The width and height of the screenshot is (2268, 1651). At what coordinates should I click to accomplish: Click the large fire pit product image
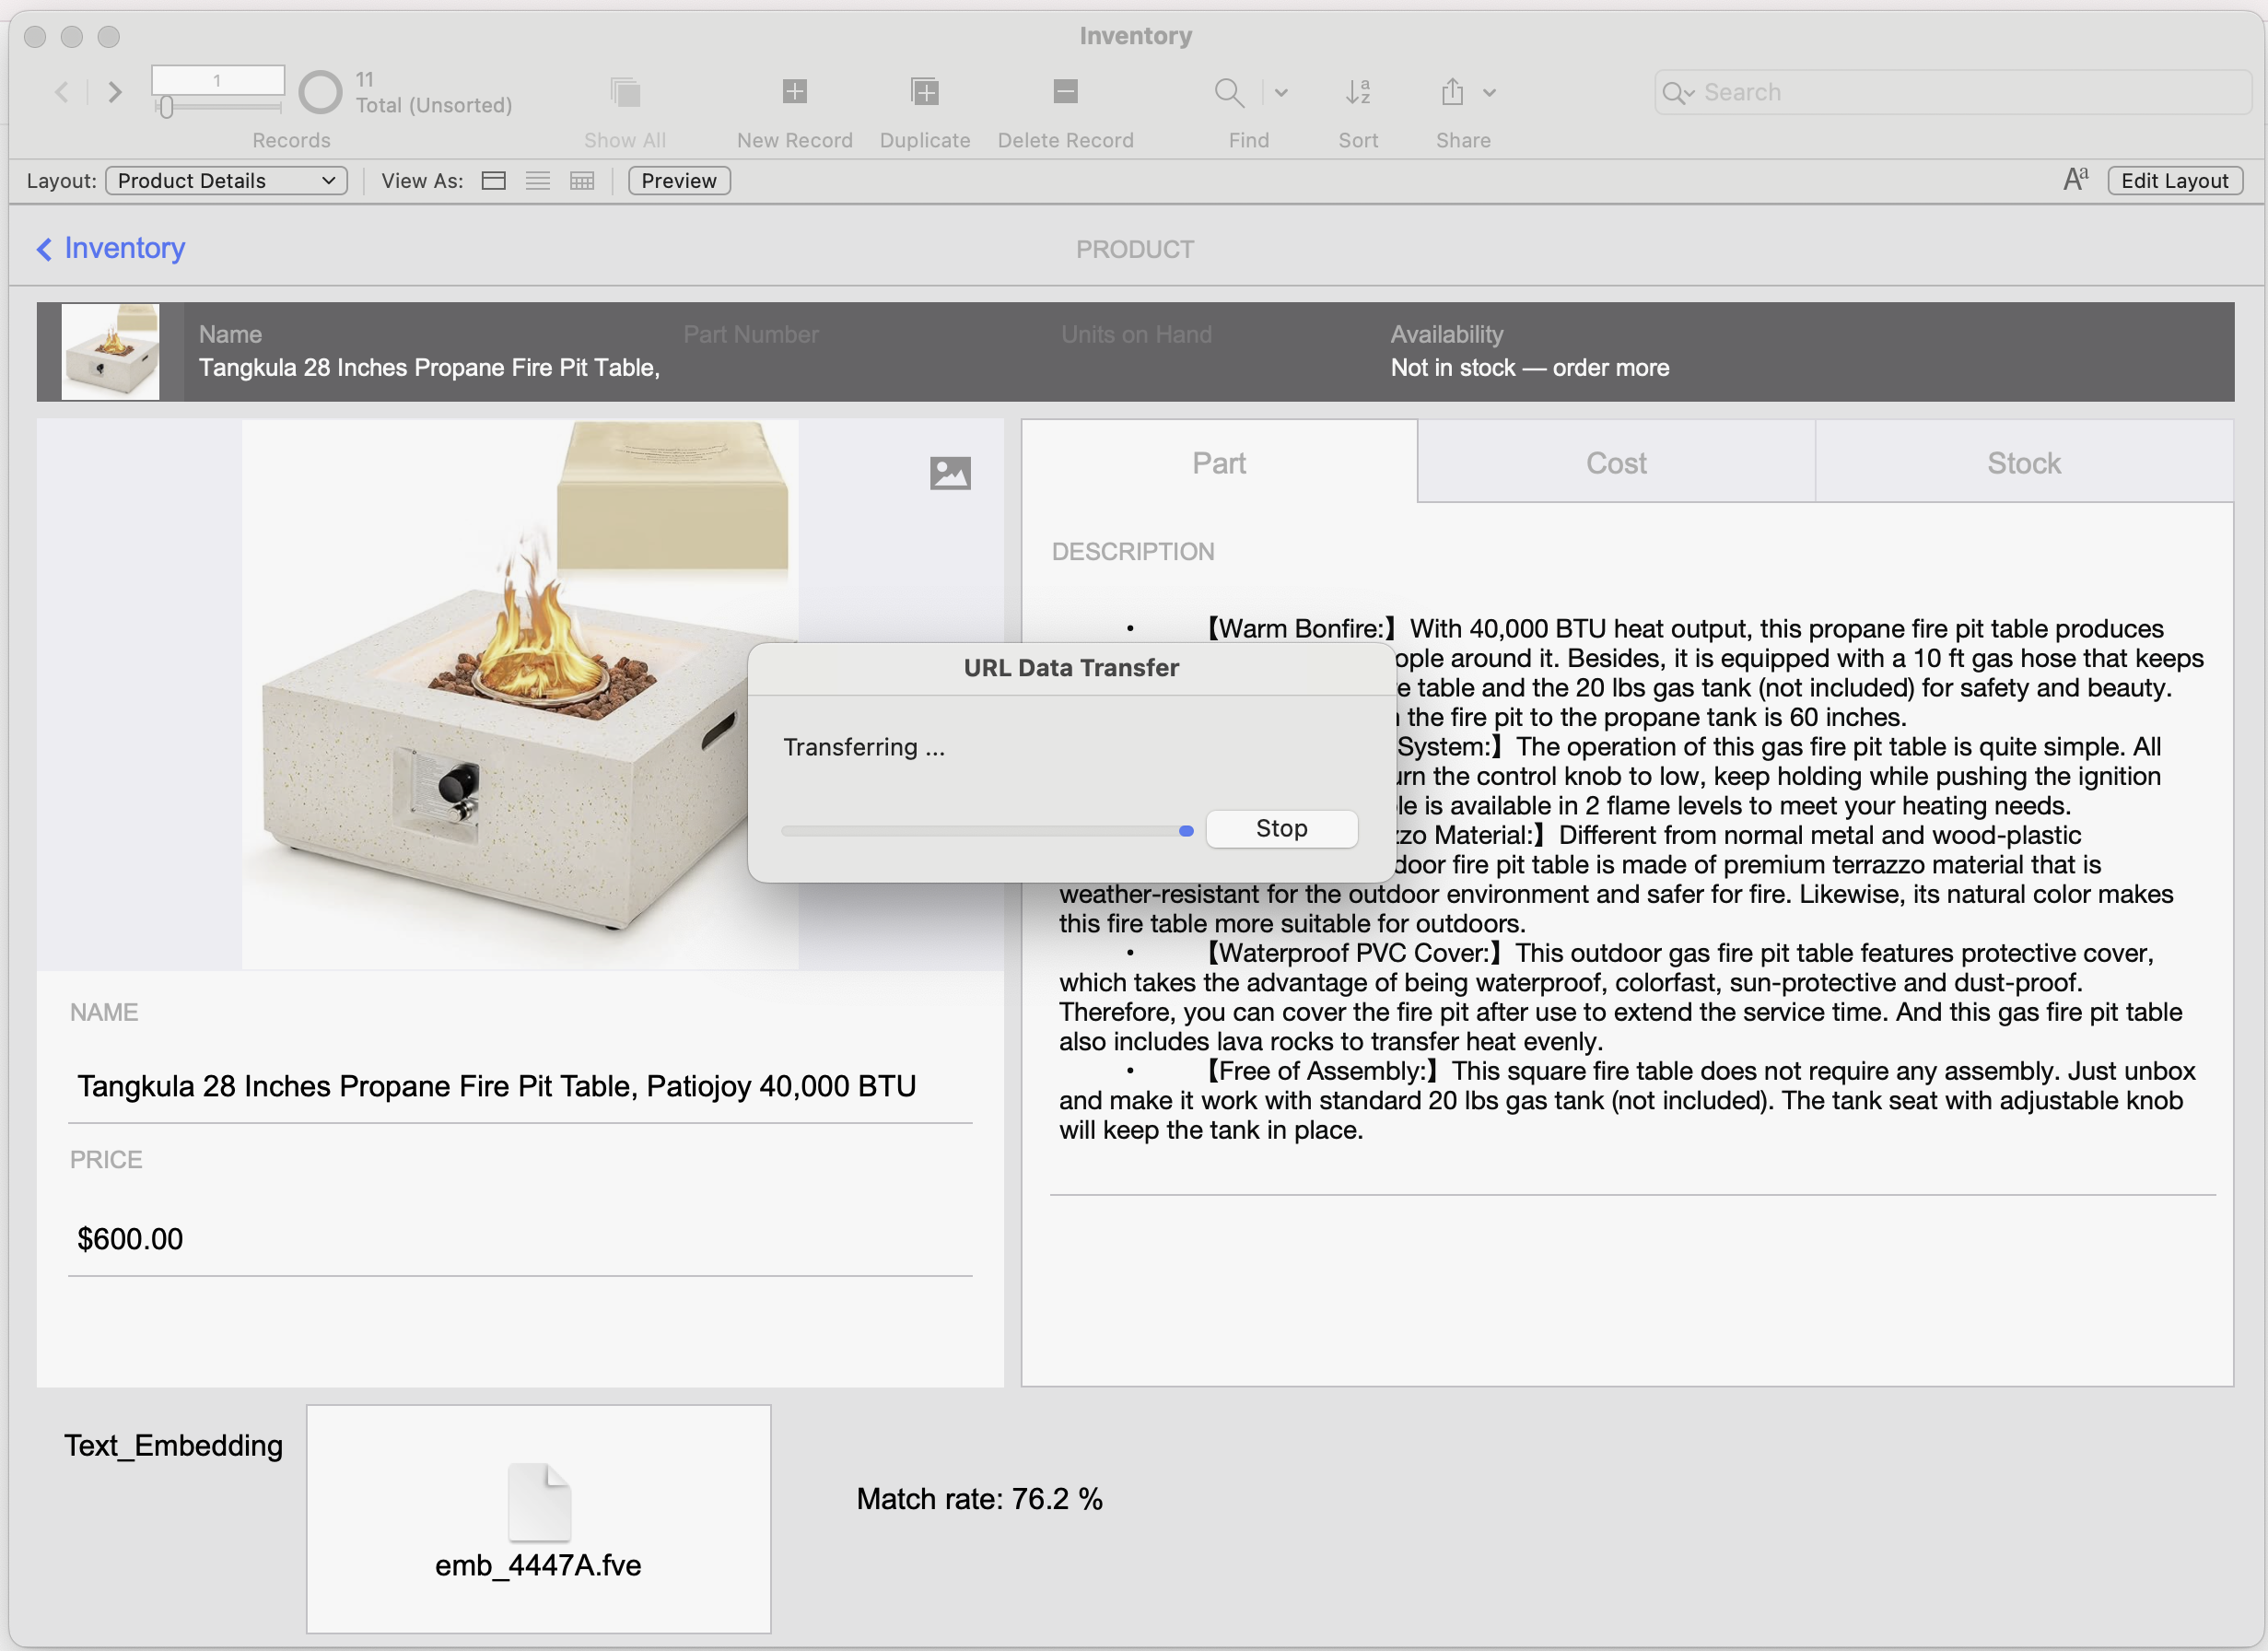(519, 695)
